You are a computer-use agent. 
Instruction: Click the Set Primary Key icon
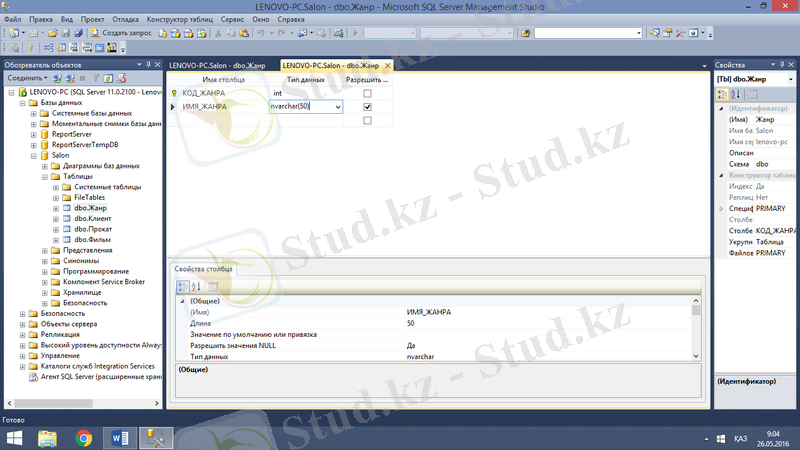point(31,48)
